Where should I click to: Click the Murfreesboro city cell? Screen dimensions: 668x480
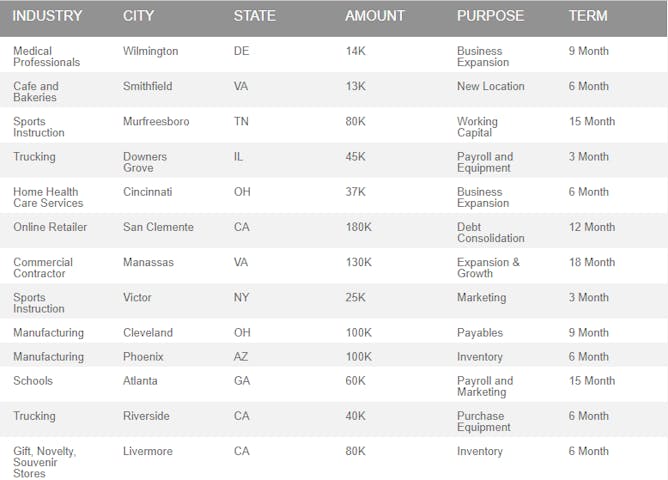click(156, 122)
